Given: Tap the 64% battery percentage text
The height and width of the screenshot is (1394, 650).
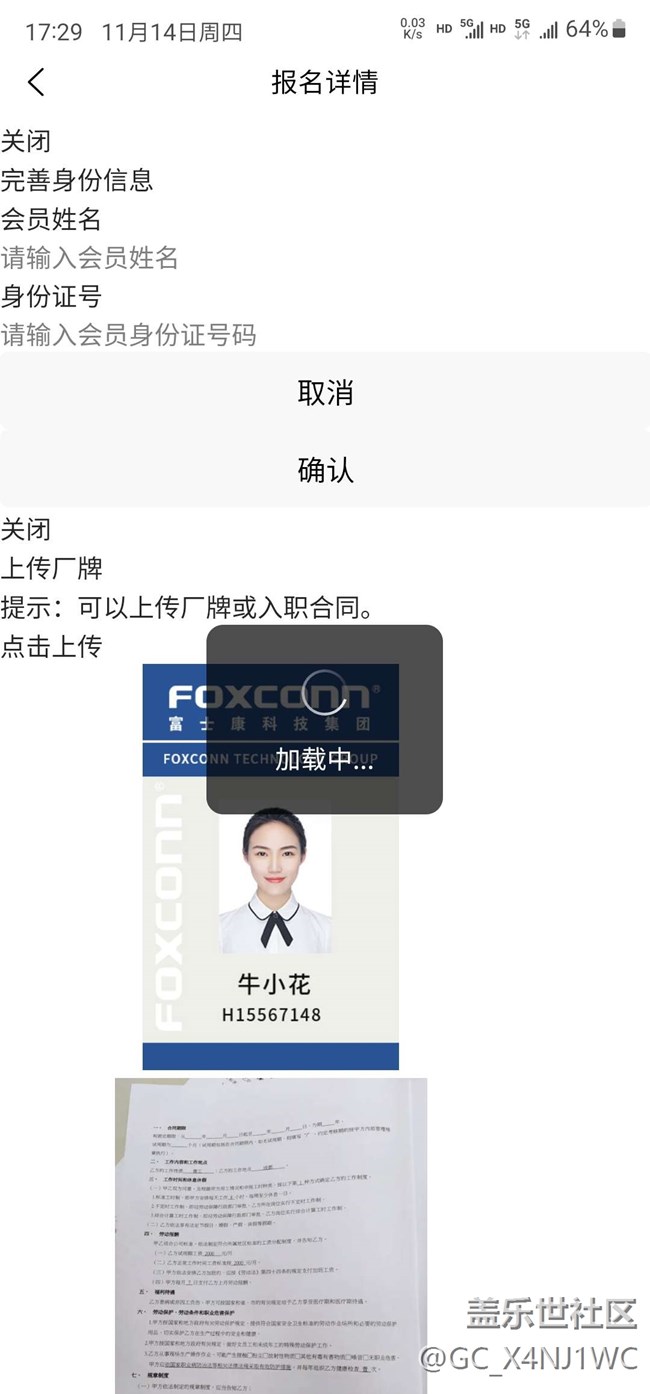Looking at the screenshot, I should tap(586, 29).
